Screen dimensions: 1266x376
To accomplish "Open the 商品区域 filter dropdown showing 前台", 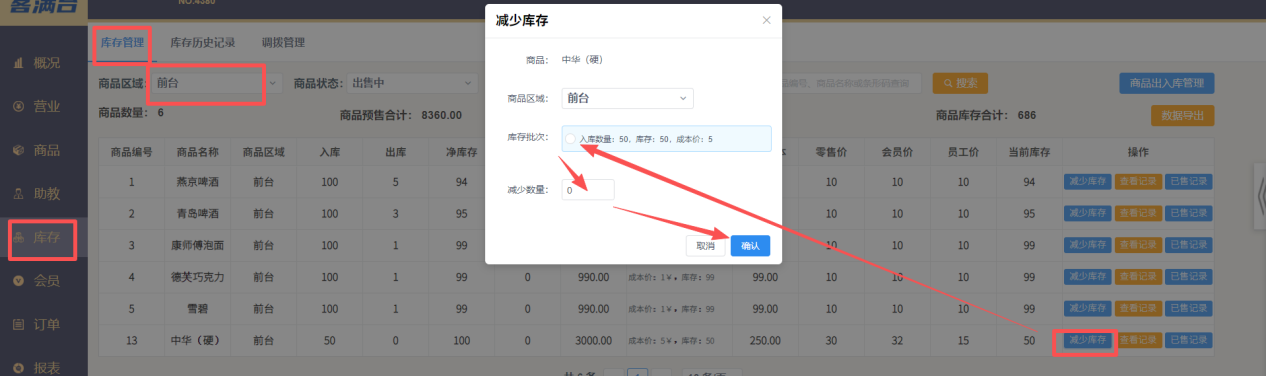I will (x=217, y=83).
